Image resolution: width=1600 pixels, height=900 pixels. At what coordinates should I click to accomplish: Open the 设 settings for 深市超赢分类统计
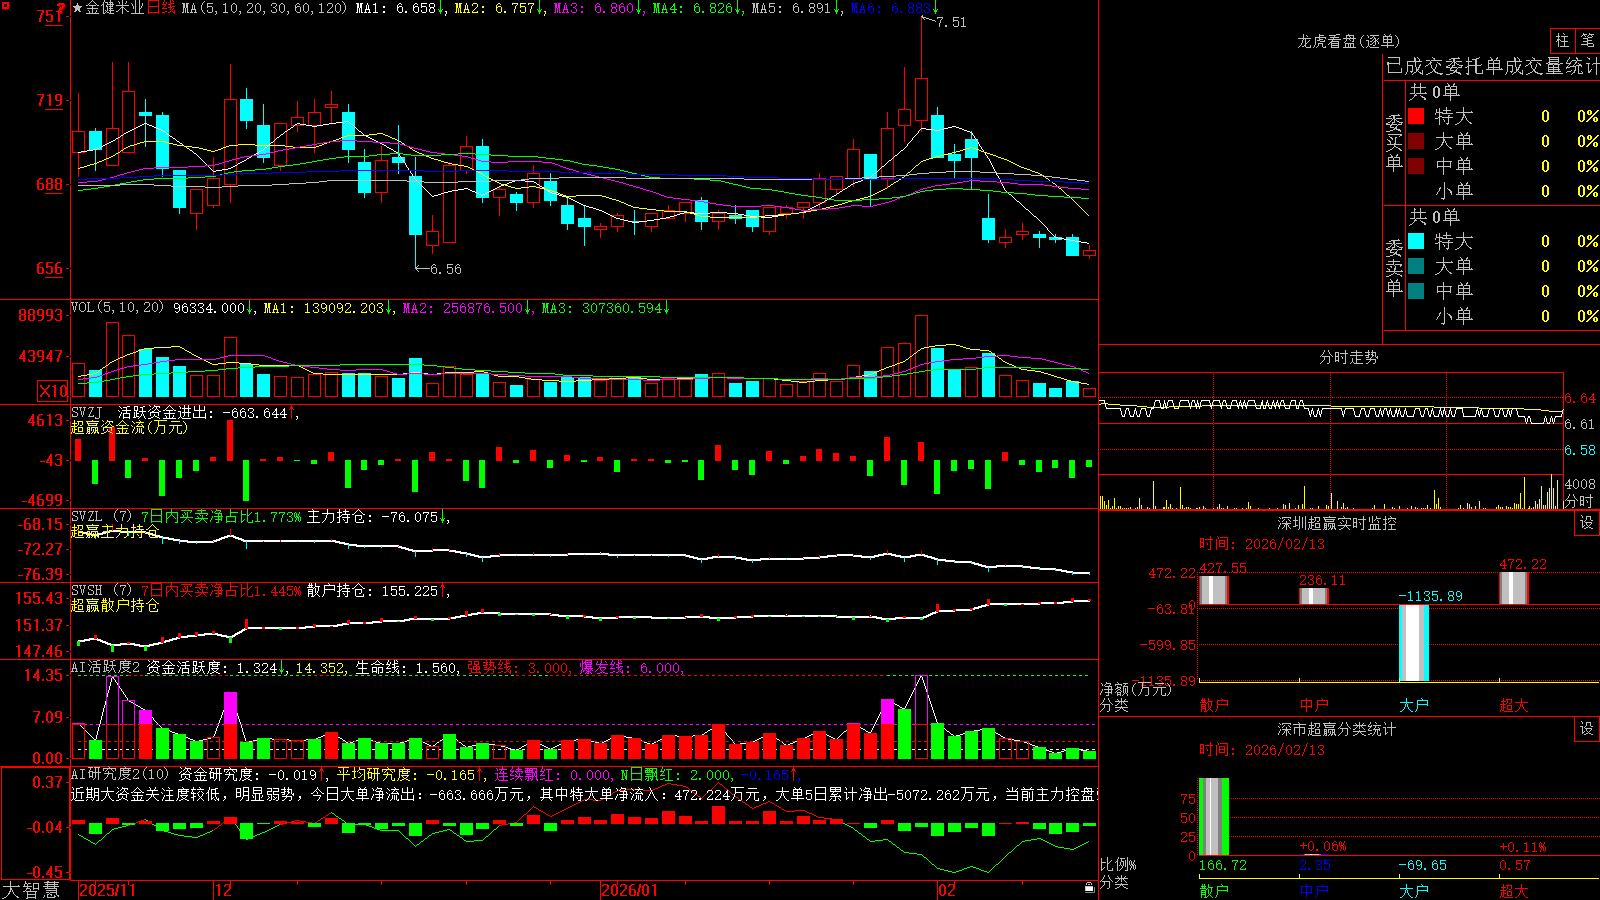pyautogui.click(x=1586, y=729)
